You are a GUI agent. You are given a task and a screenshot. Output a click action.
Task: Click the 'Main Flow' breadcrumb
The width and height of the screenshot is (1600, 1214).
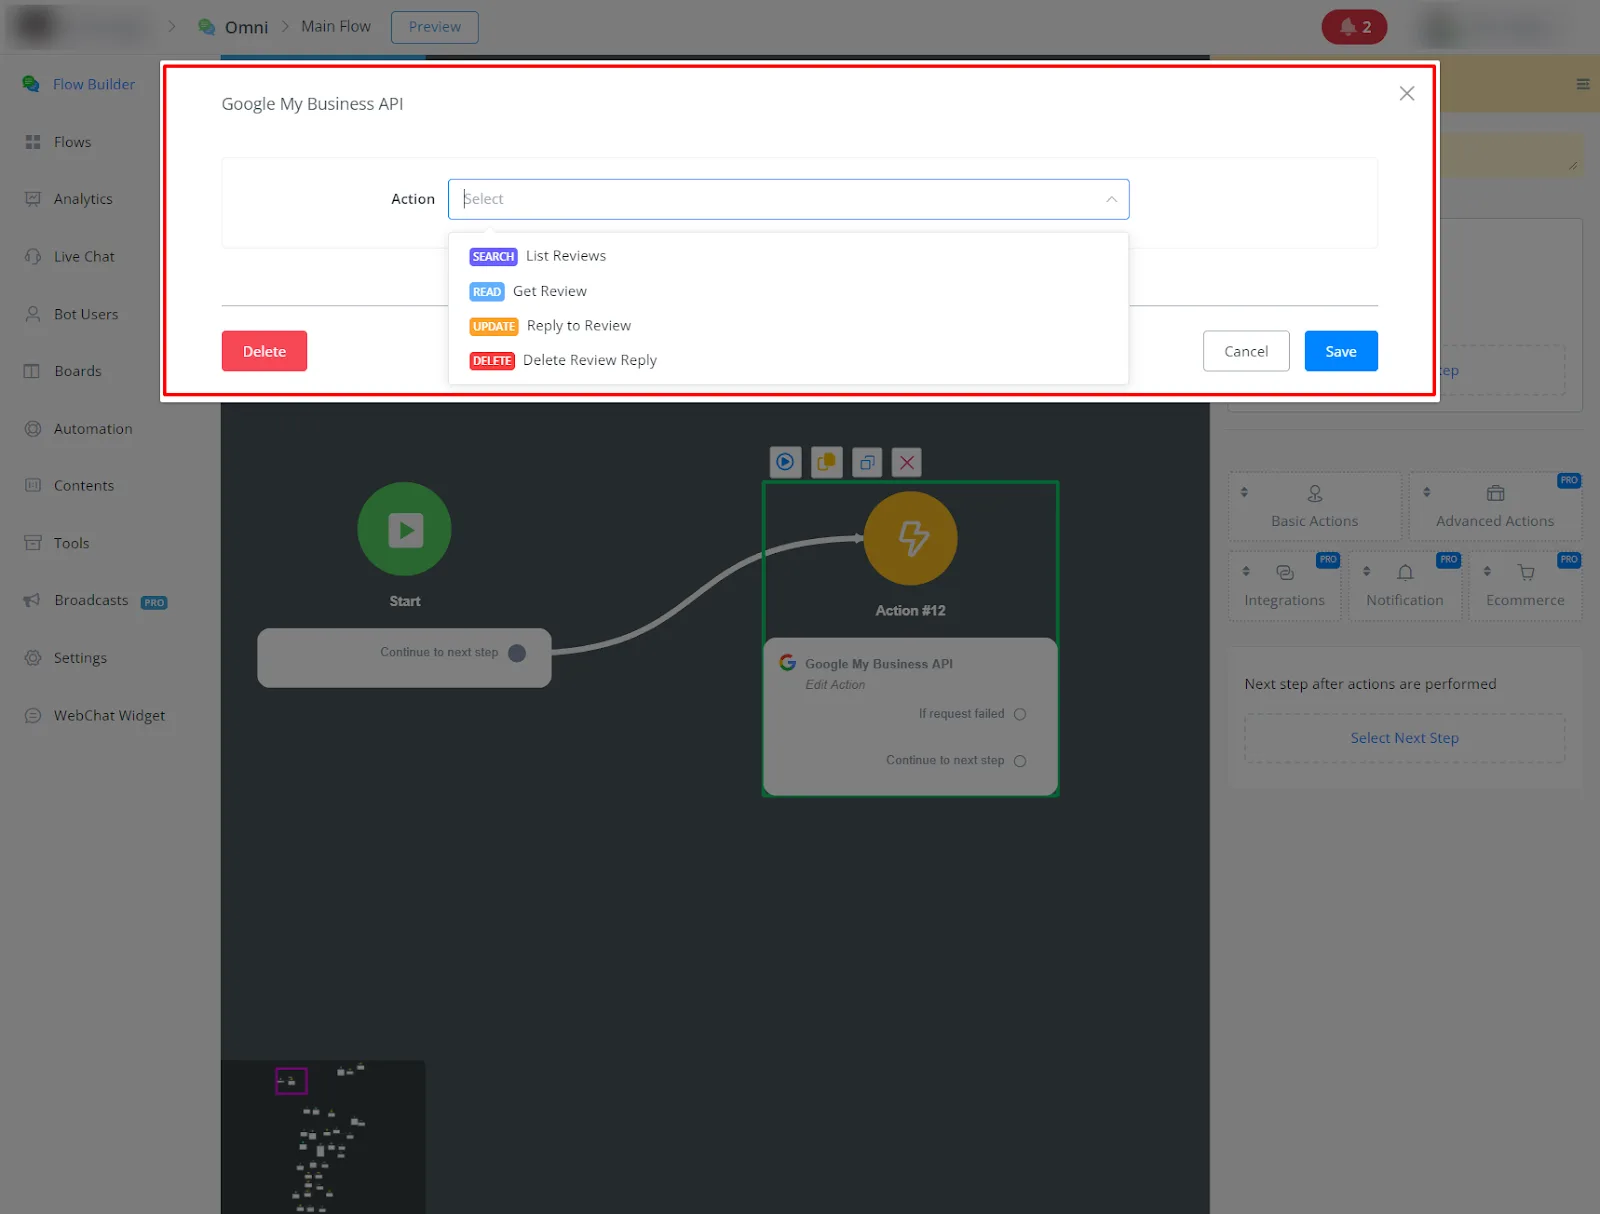tap(336, 27)
